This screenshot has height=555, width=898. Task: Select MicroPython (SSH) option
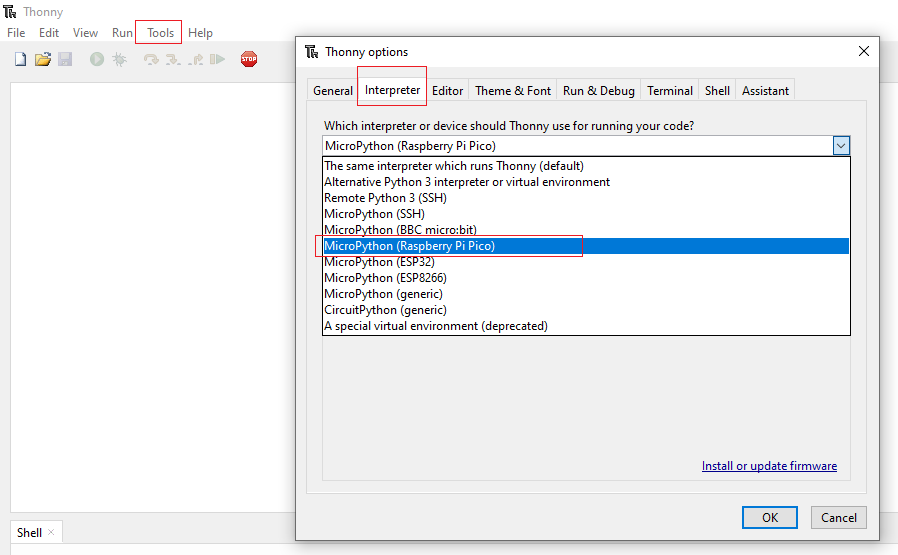586,214
